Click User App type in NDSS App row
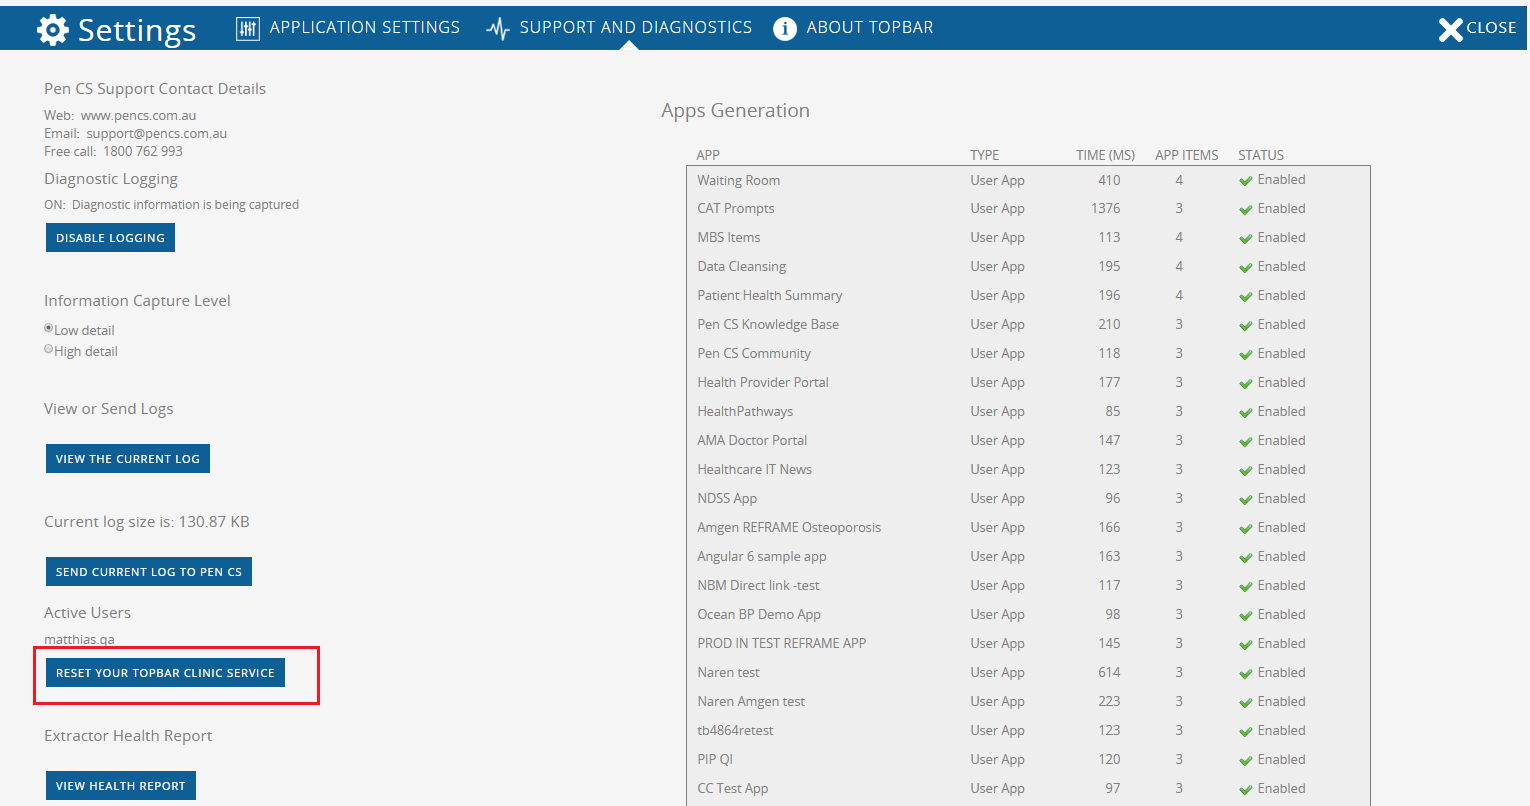The width and height of the screenshot is (1530, 806). pyautogui.click(x=997, y=498)
